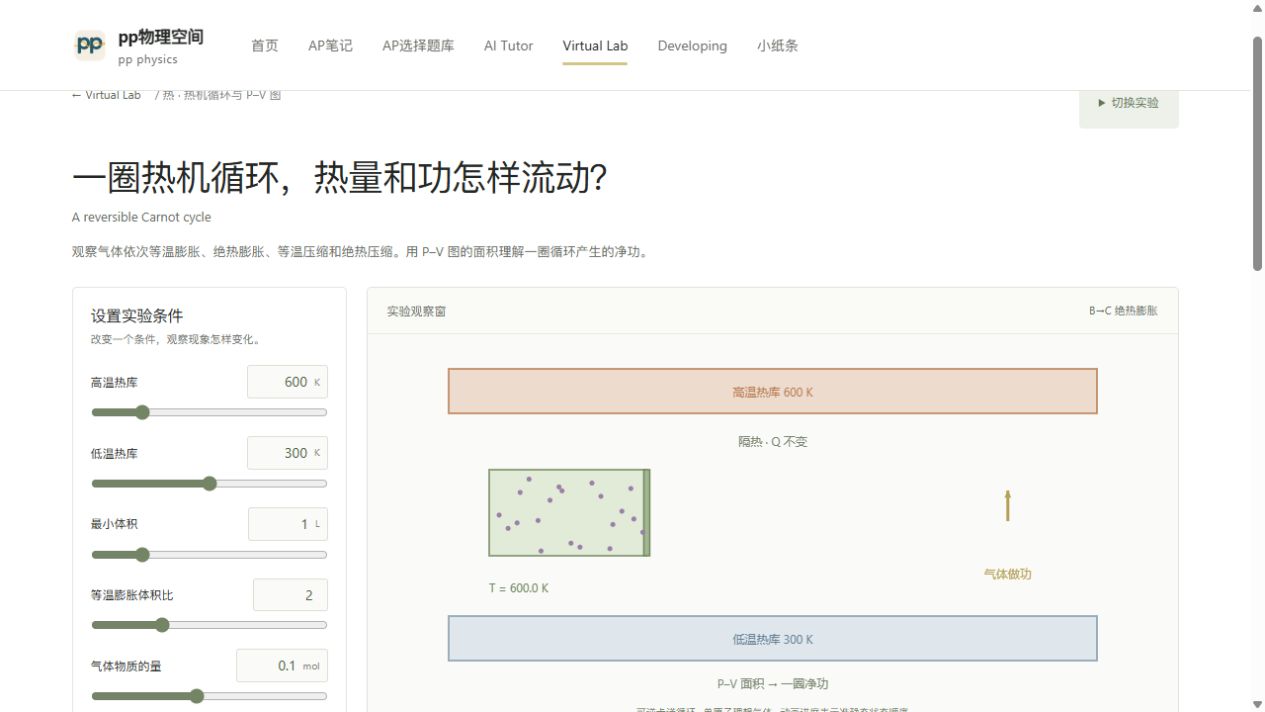The width and height of the screenshot is (1265, 712).
Task: Click the 气体物质的量 slider handle
Action: point(197,696)
